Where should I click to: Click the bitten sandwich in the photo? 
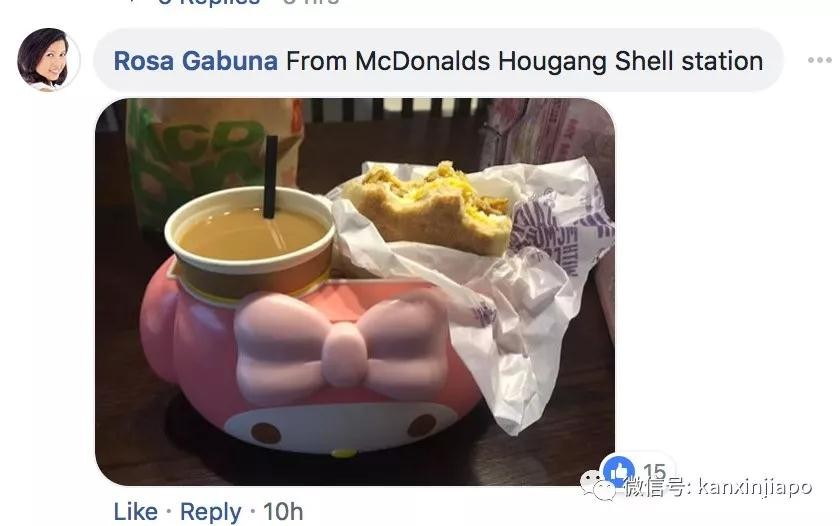pyautogui.click(x=429, y=210)
